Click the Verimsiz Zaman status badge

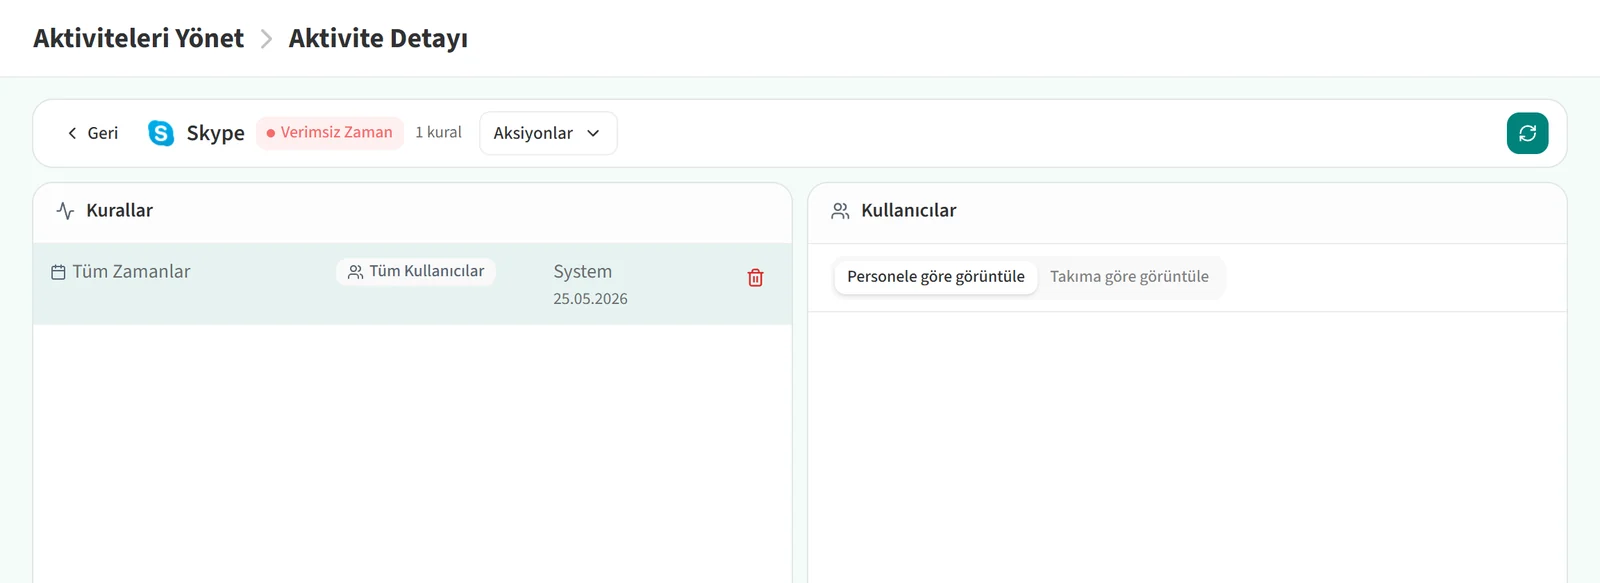pos(330,133)
